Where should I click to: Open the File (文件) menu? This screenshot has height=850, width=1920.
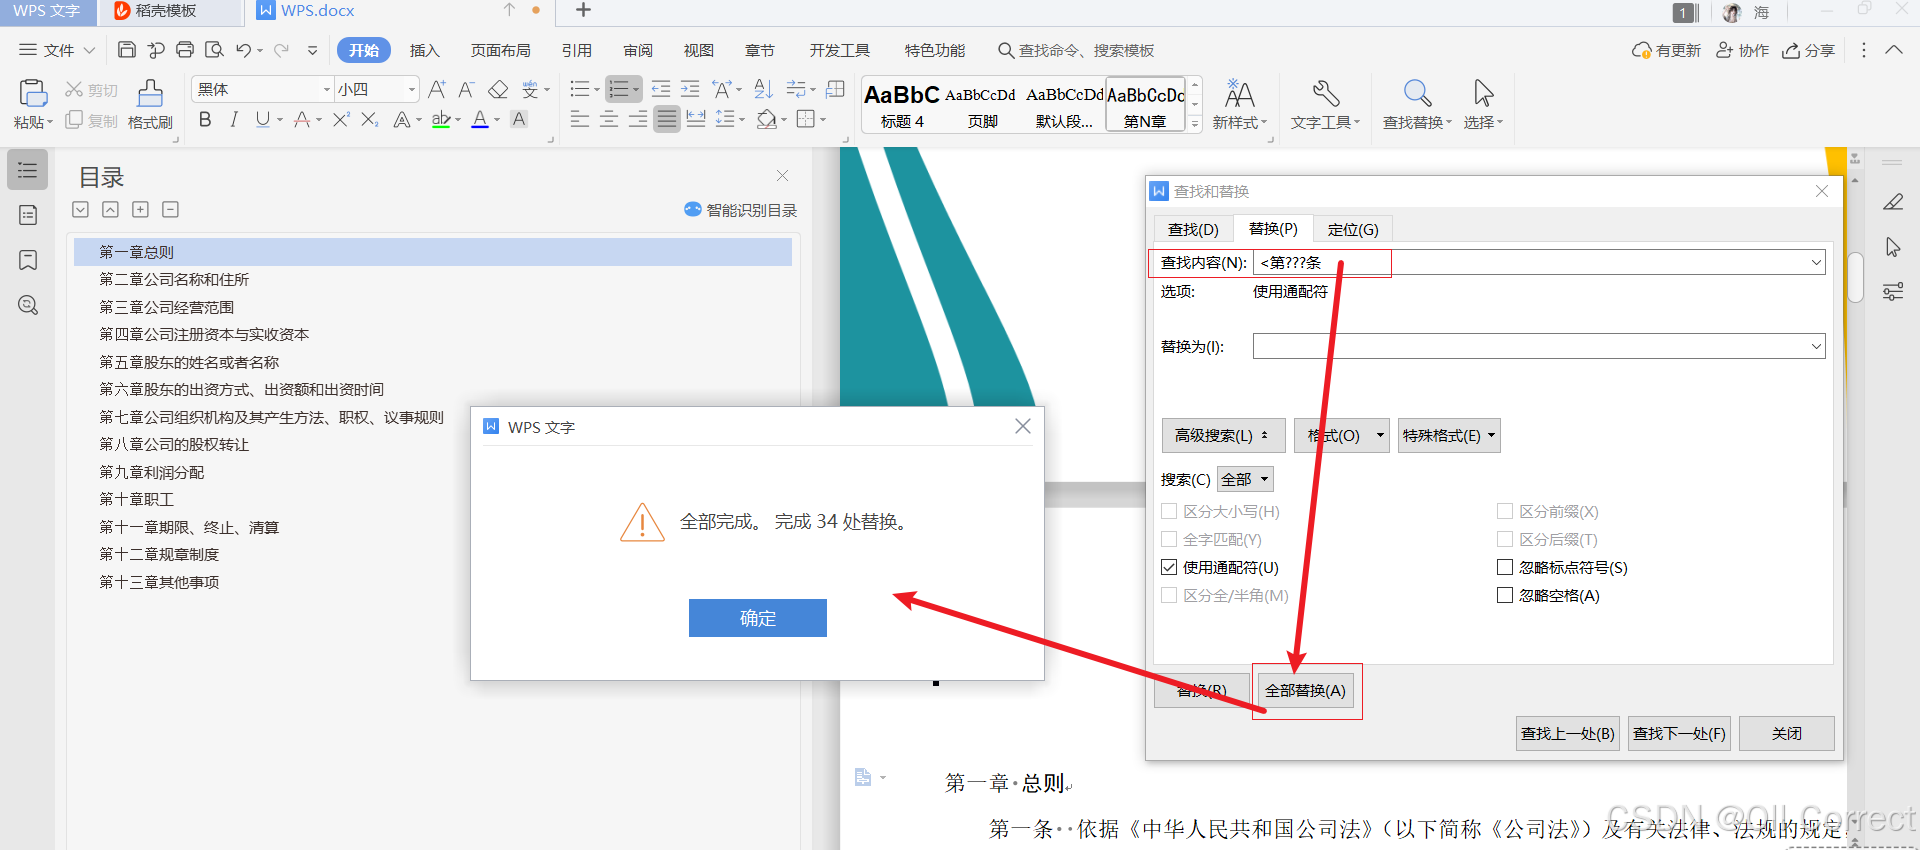tap(57, 50)
